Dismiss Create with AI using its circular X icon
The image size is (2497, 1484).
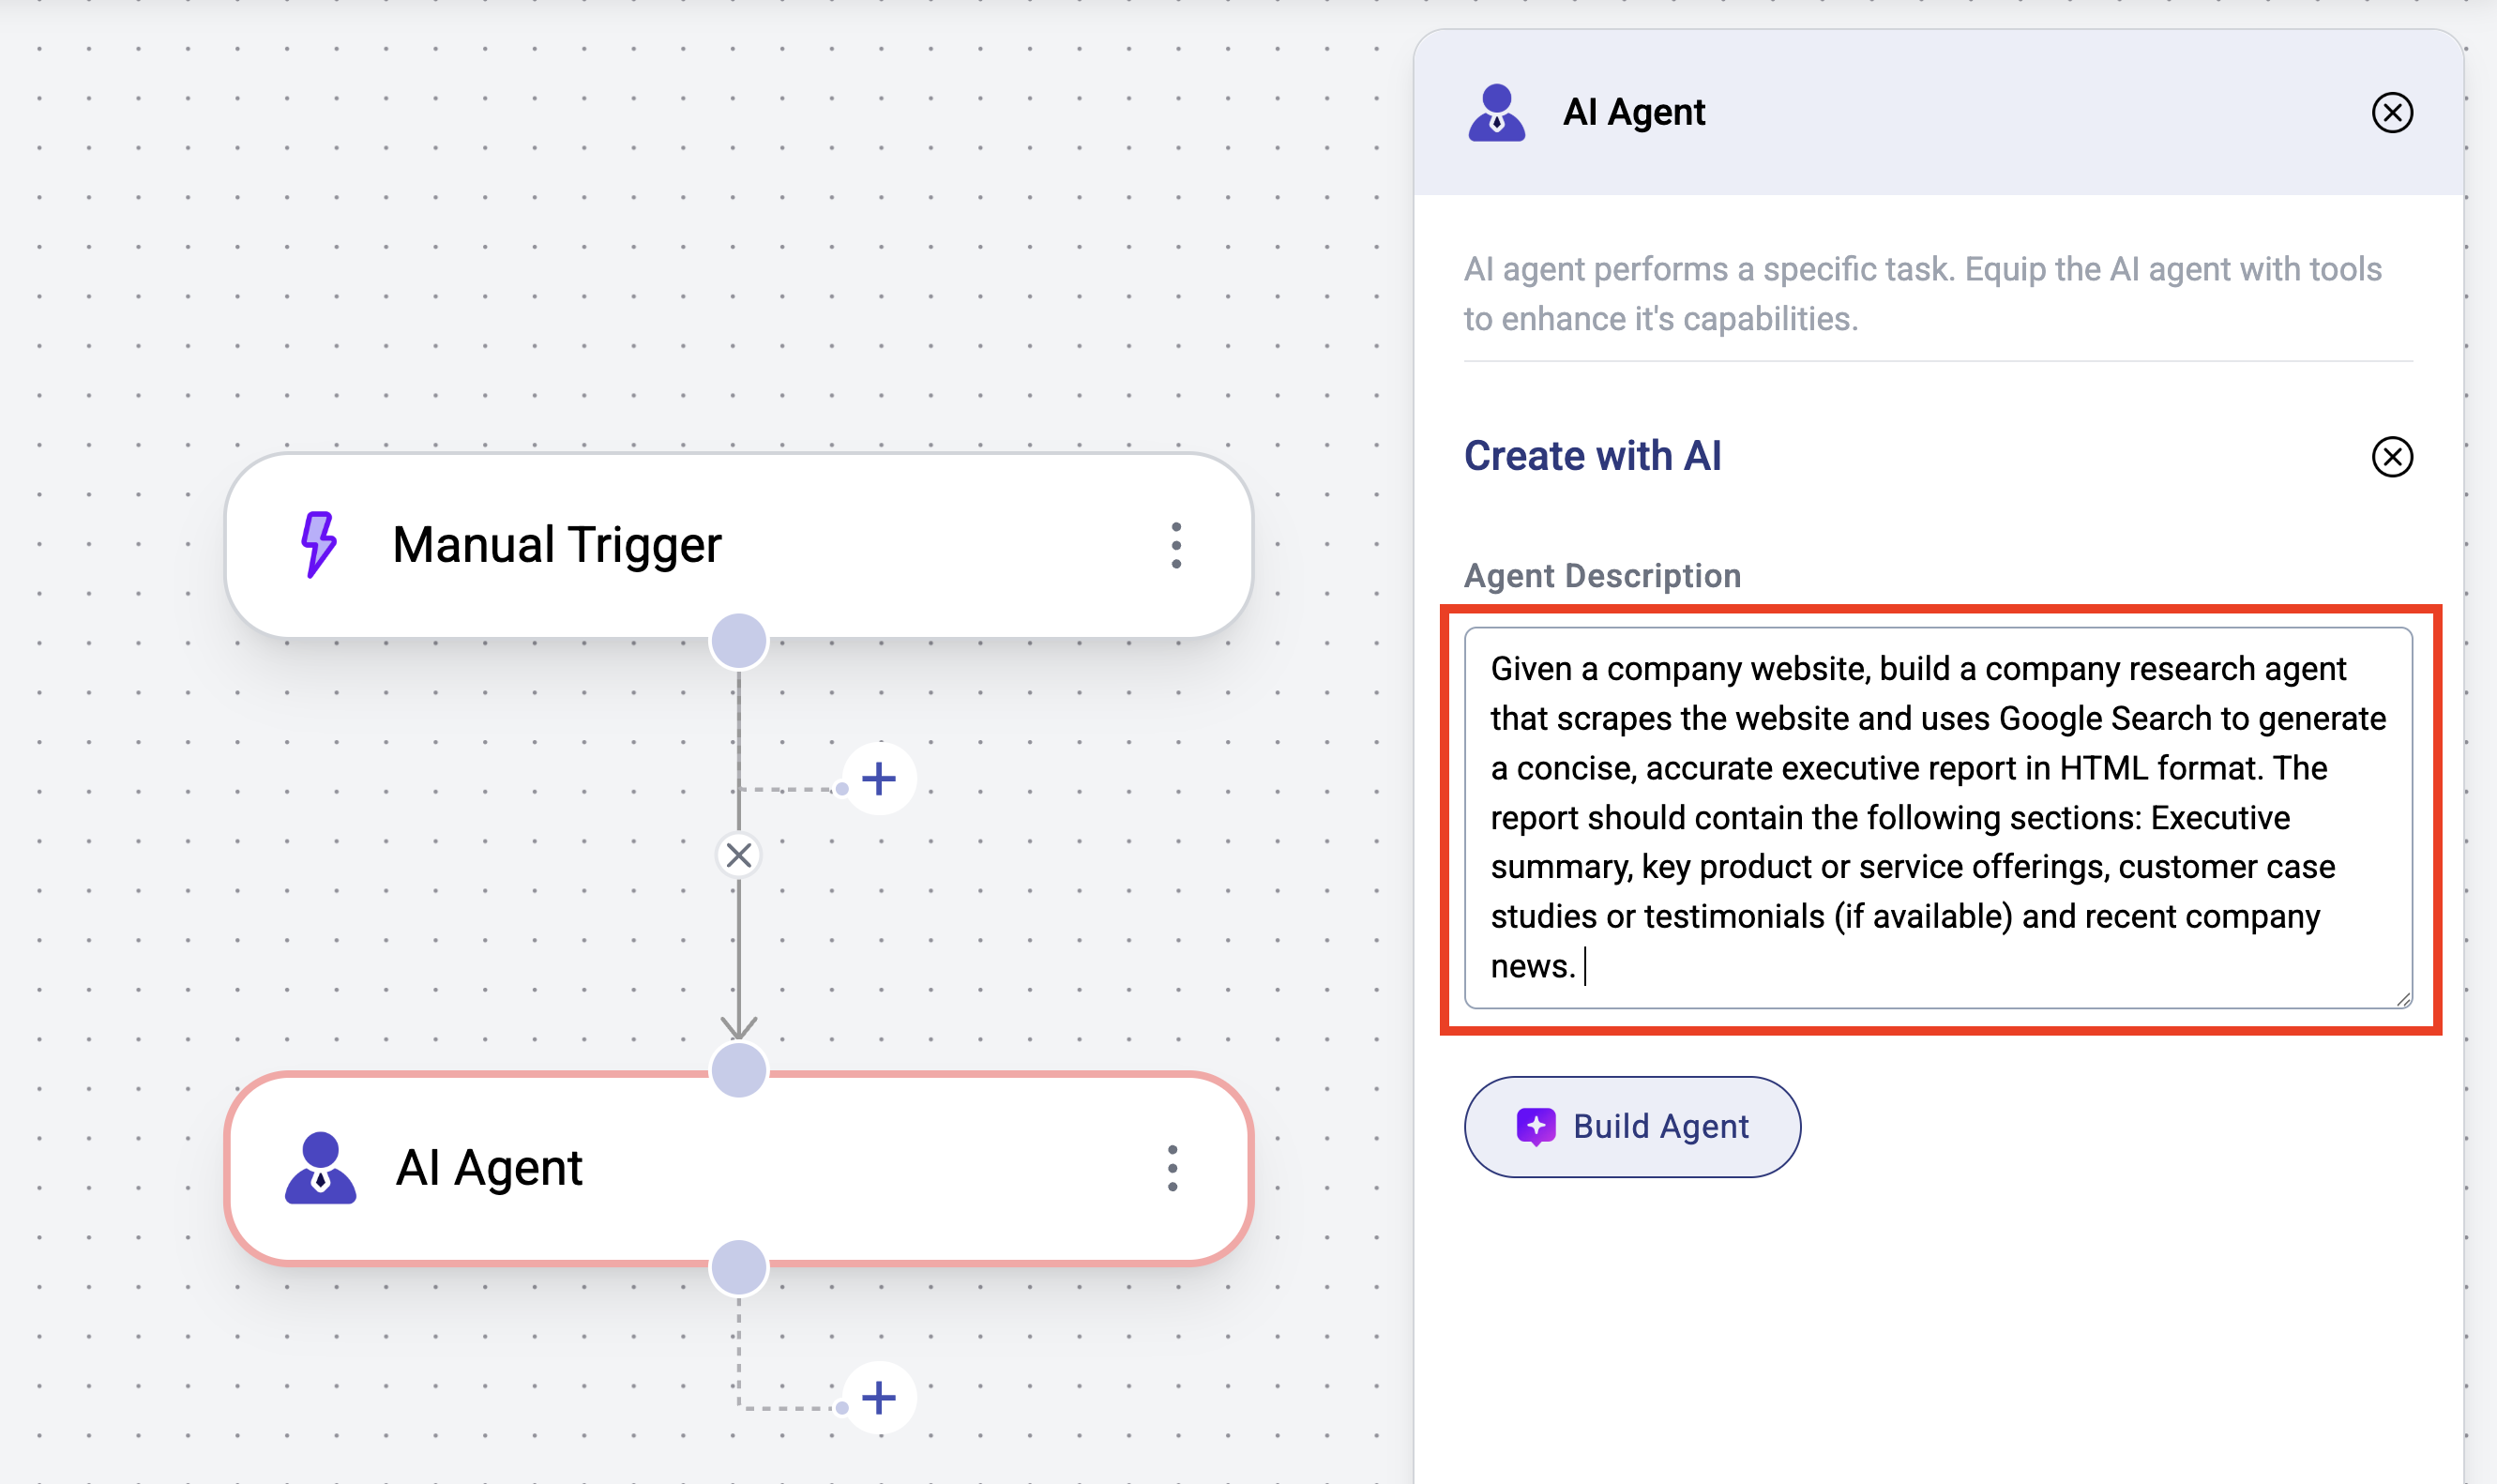click(x=2392, y=458)
